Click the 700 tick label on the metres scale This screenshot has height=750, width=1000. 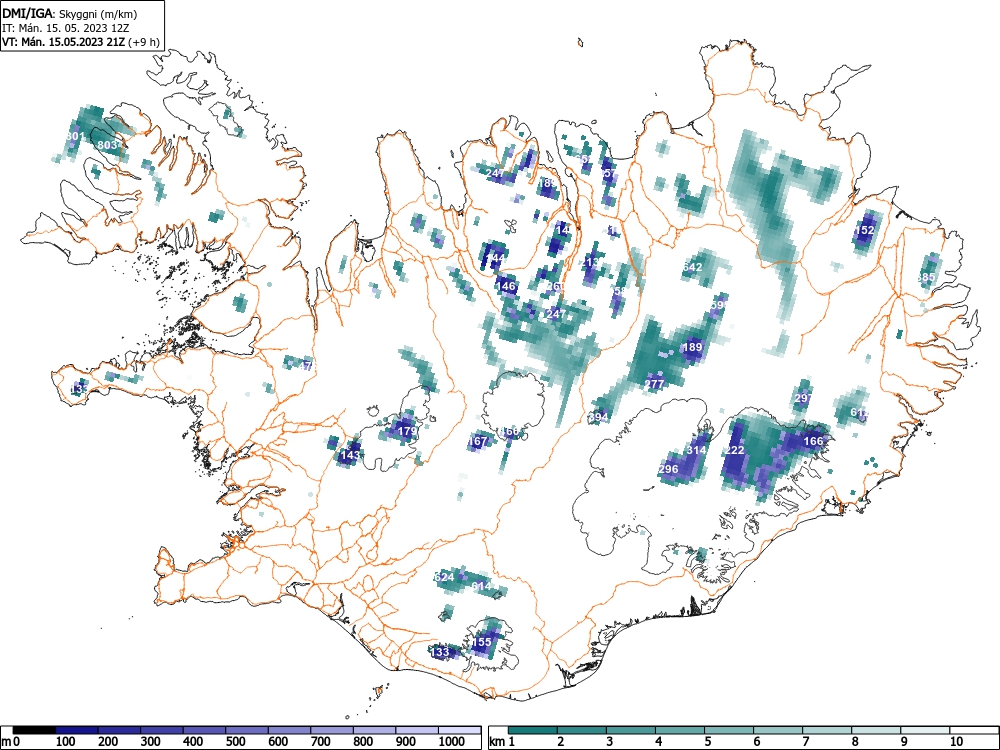[320, 742]
